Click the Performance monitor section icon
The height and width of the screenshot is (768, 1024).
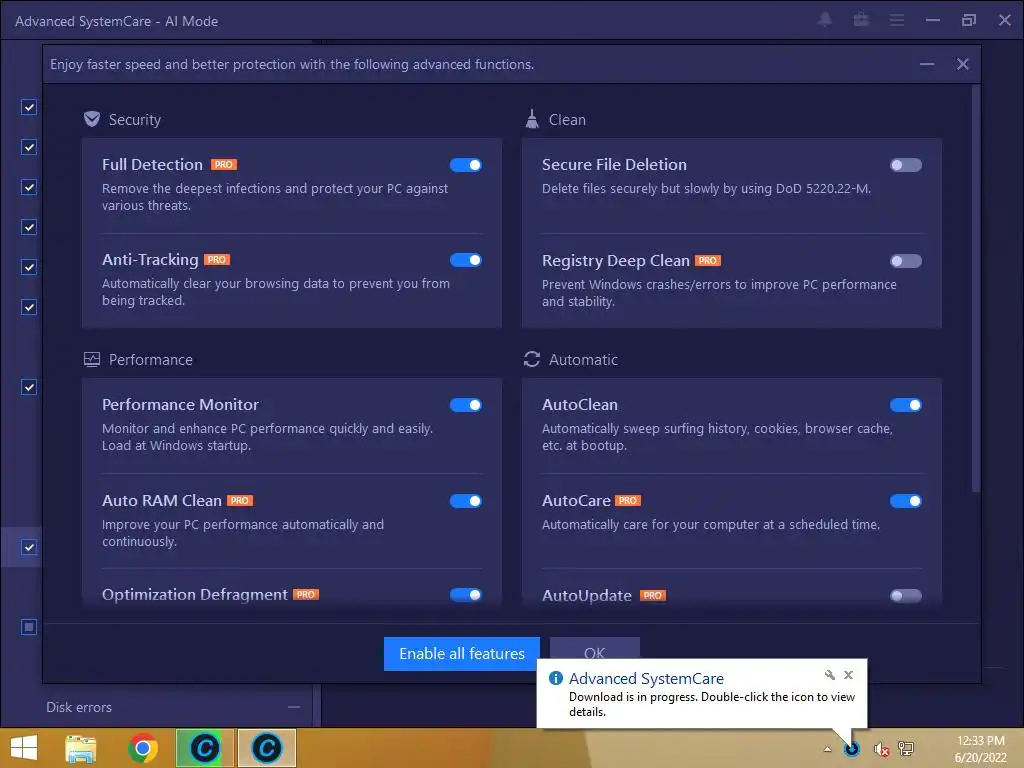pyautogui.click(x=92, y=360)
